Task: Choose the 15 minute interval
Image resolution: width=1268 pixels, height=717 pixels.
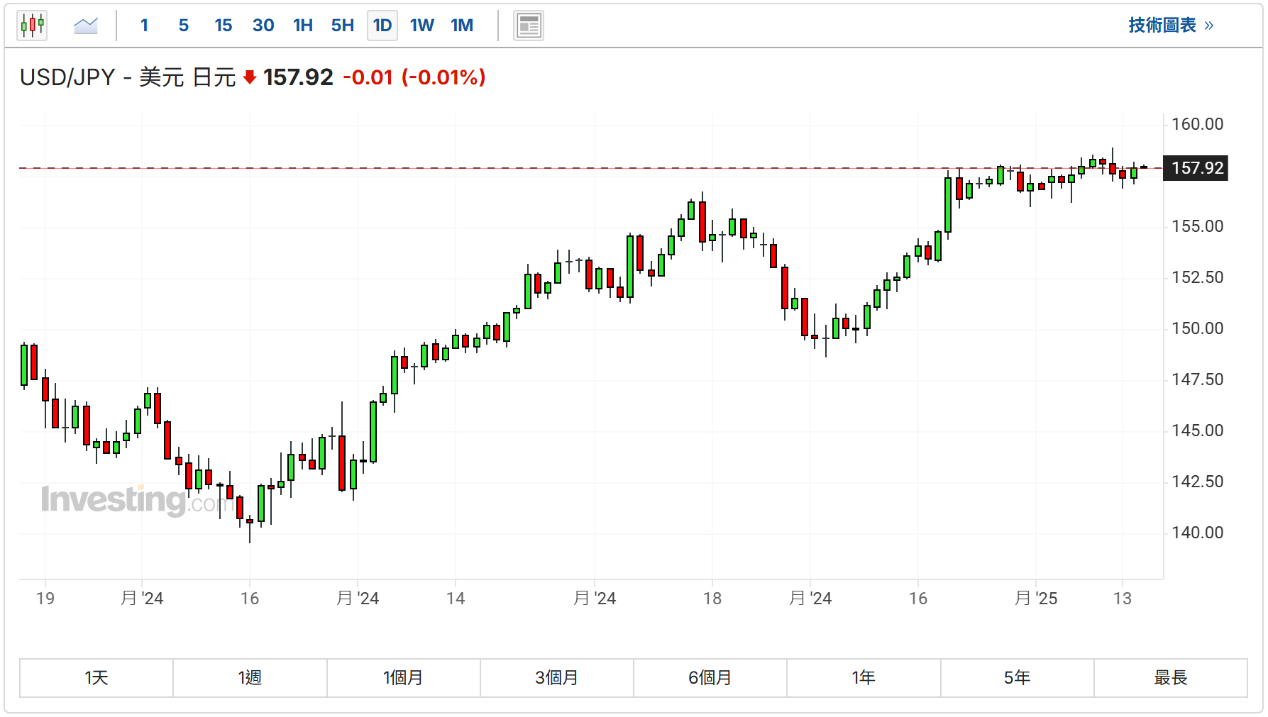Action: 223,25
